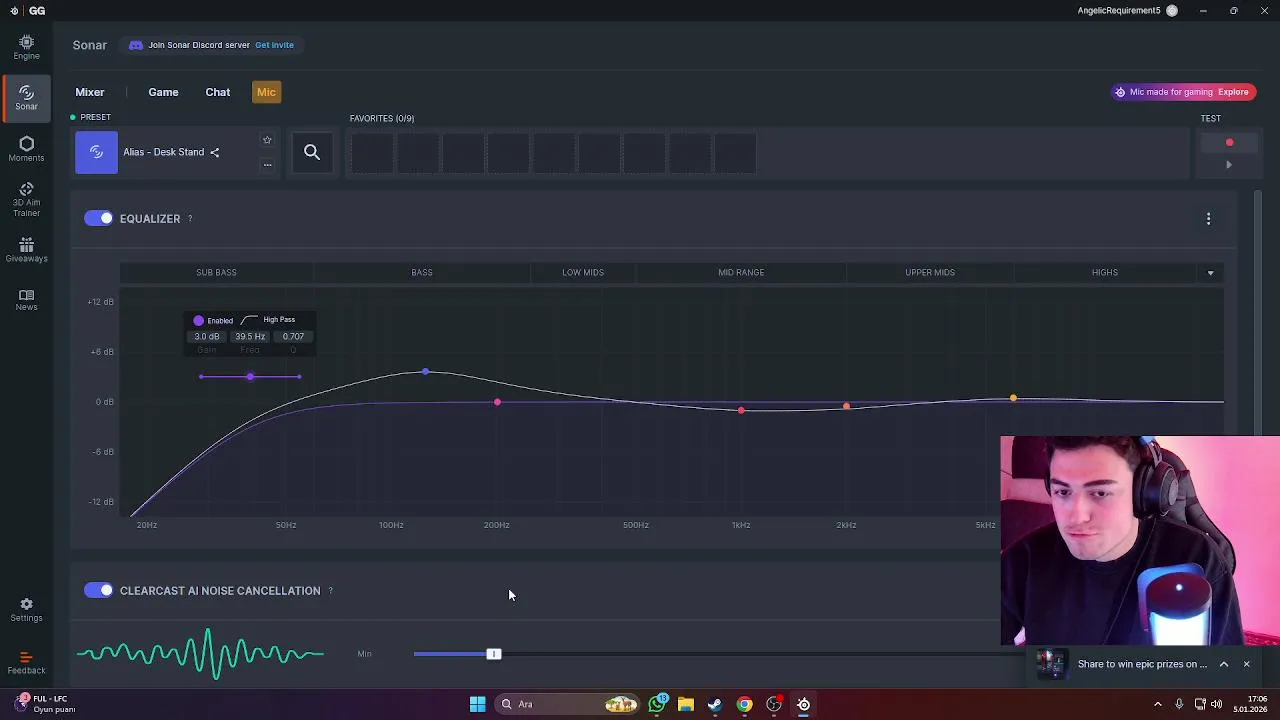Expand the EQ band labels dropdown arrow
Screen dimensions: 1280x720
[x=1210, y=272]
